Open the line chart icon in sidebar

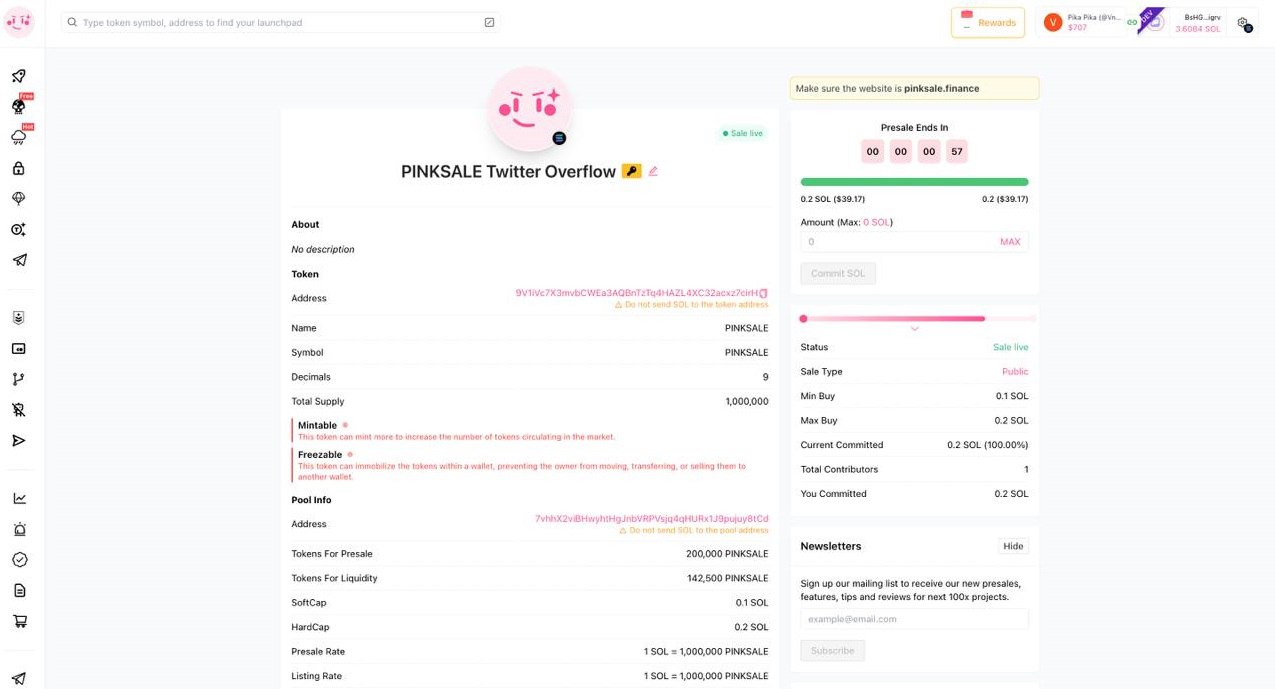19,498
